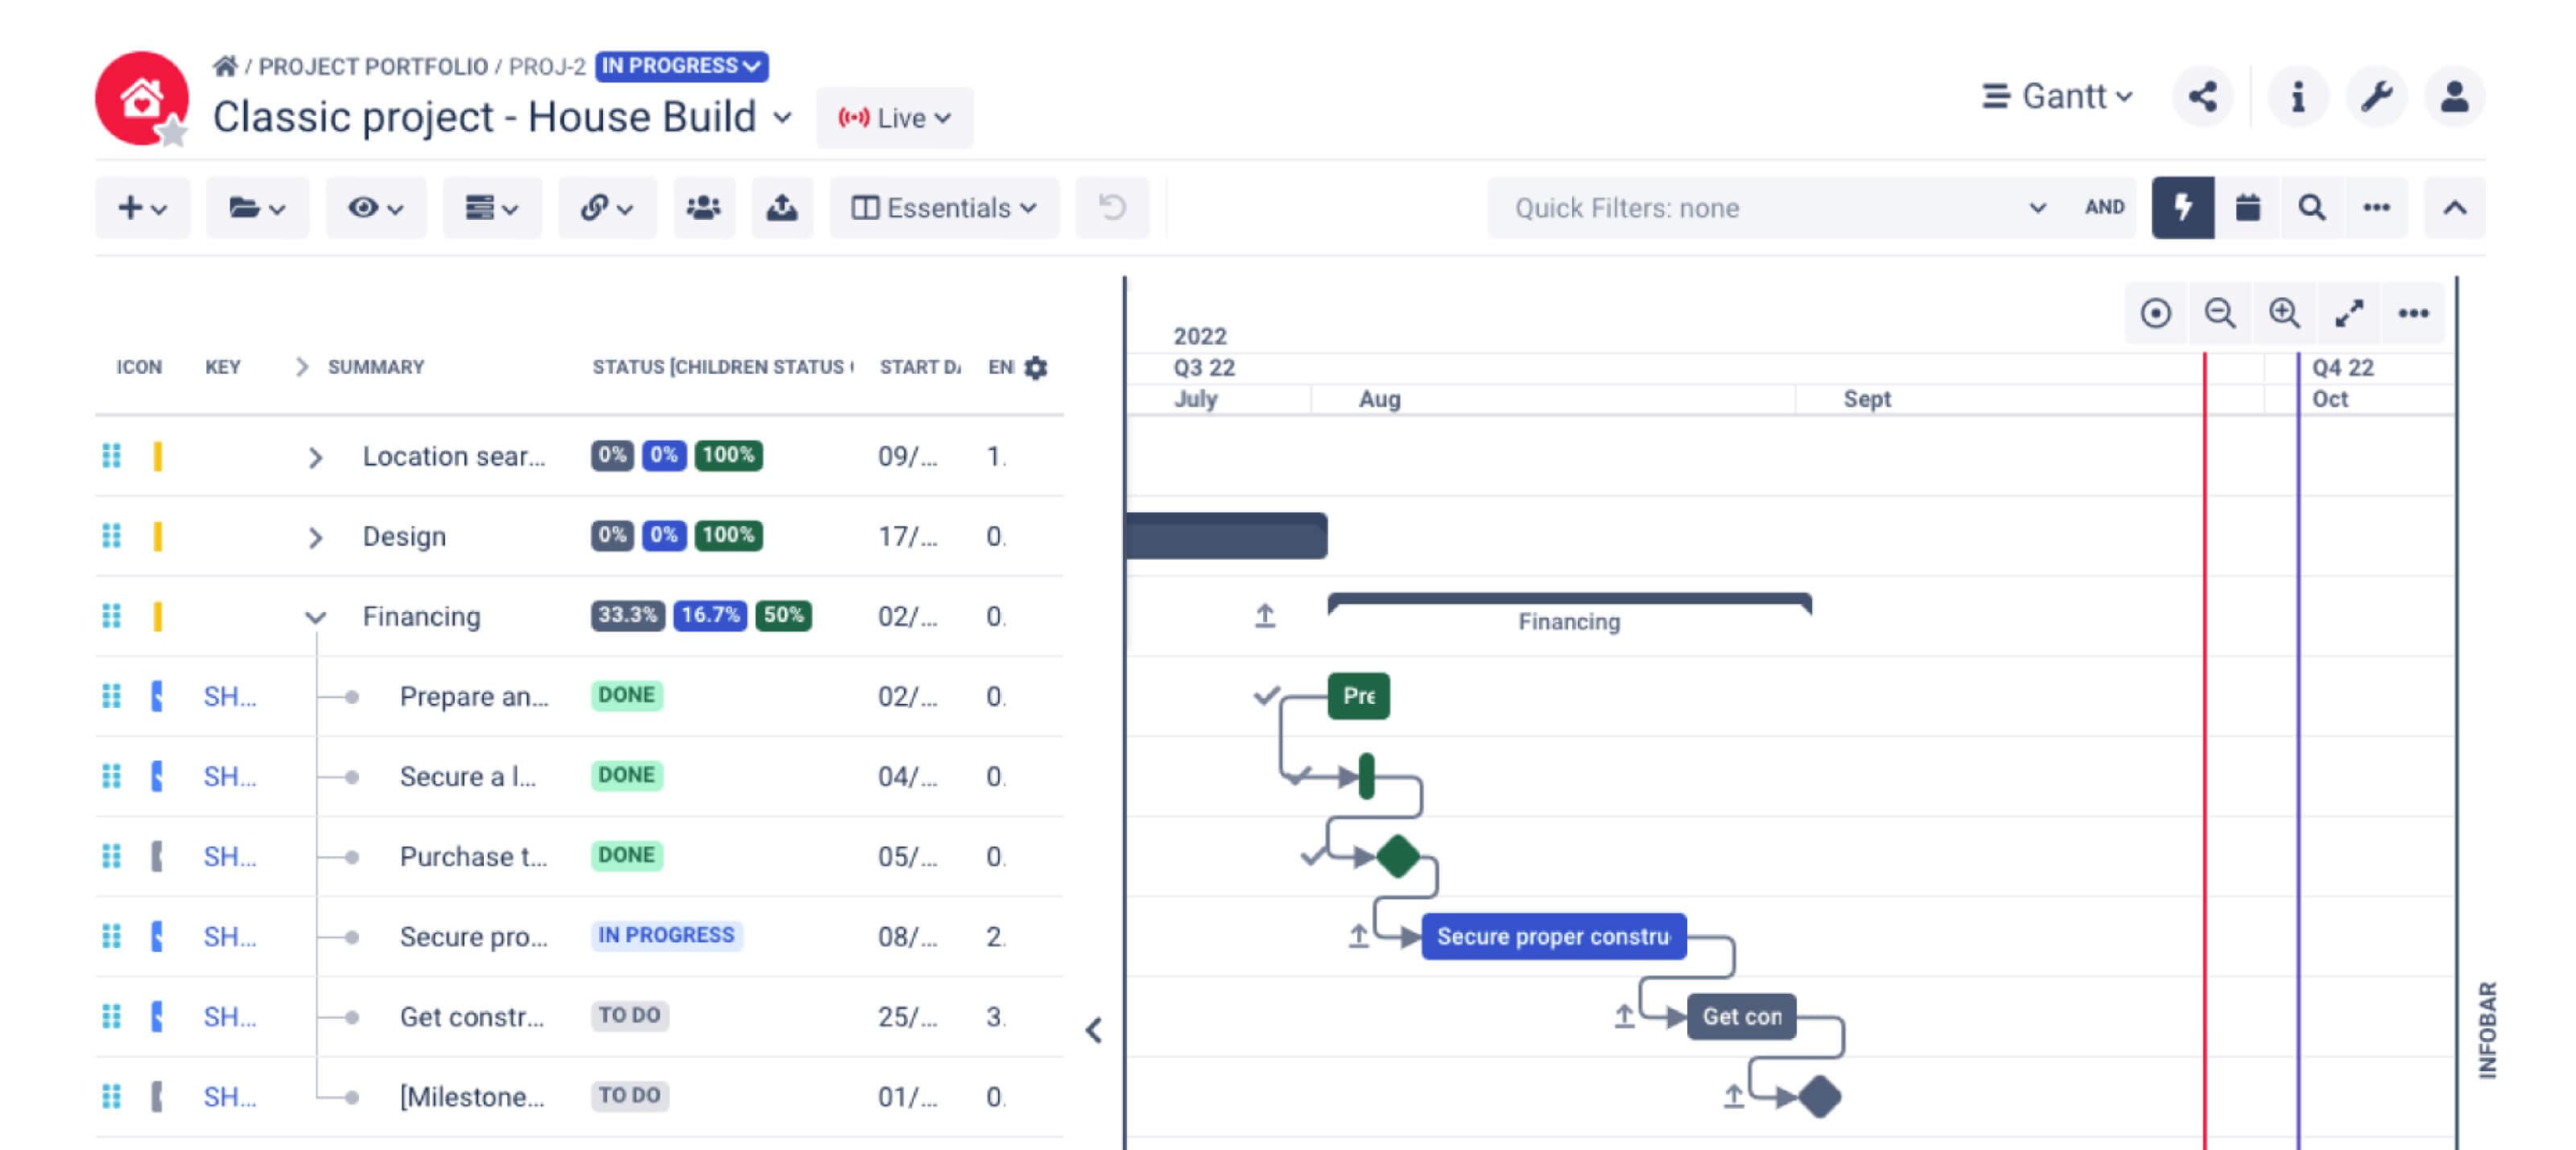Expand the Location search row
2576x1150 pixels.
[315, 457]
